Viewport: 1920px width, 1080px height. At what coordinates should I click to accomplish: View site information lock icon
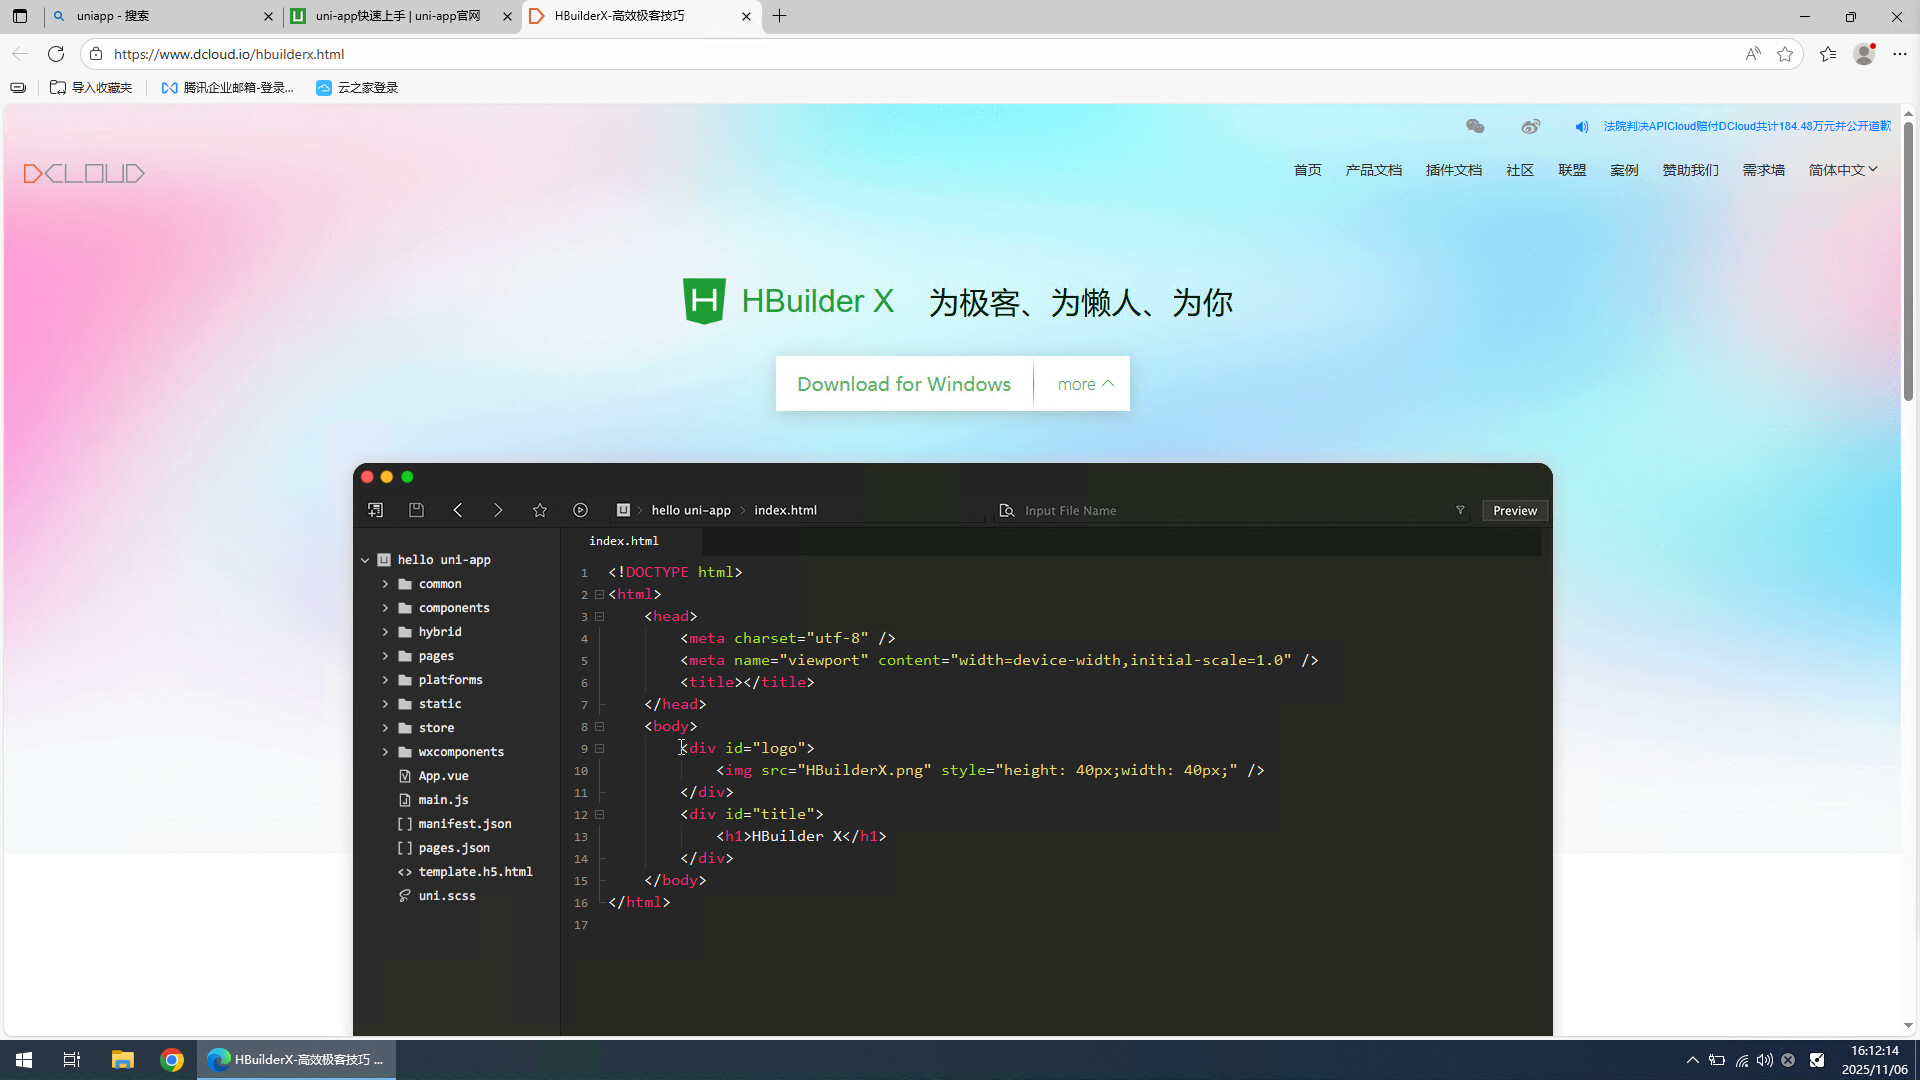coord(96,54)
